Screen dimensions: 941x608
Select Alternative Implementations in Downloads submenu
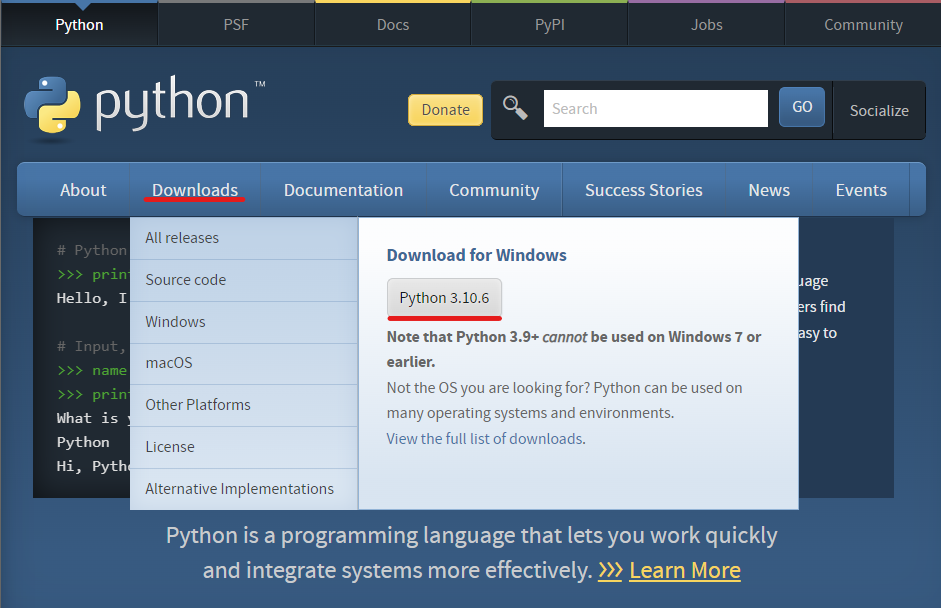pos(244,489)
